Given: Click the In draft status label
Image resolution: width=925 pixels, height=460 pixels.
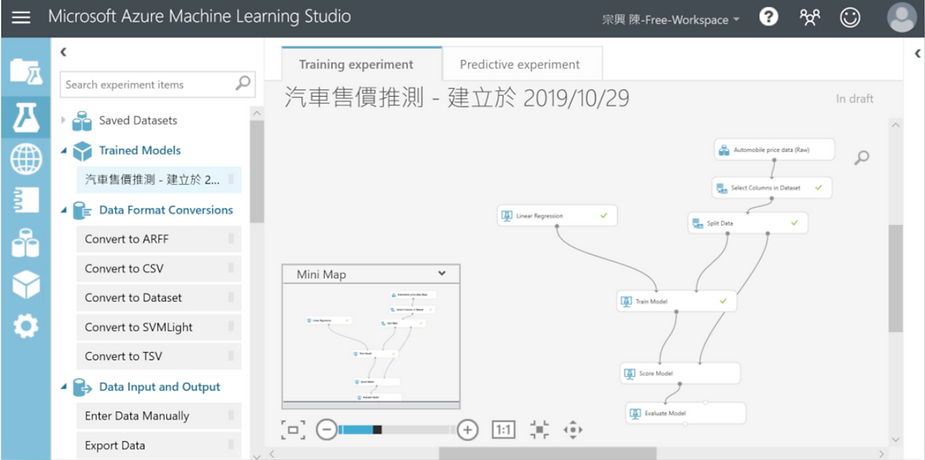Looking at the screenshot, I should point(854,98).
